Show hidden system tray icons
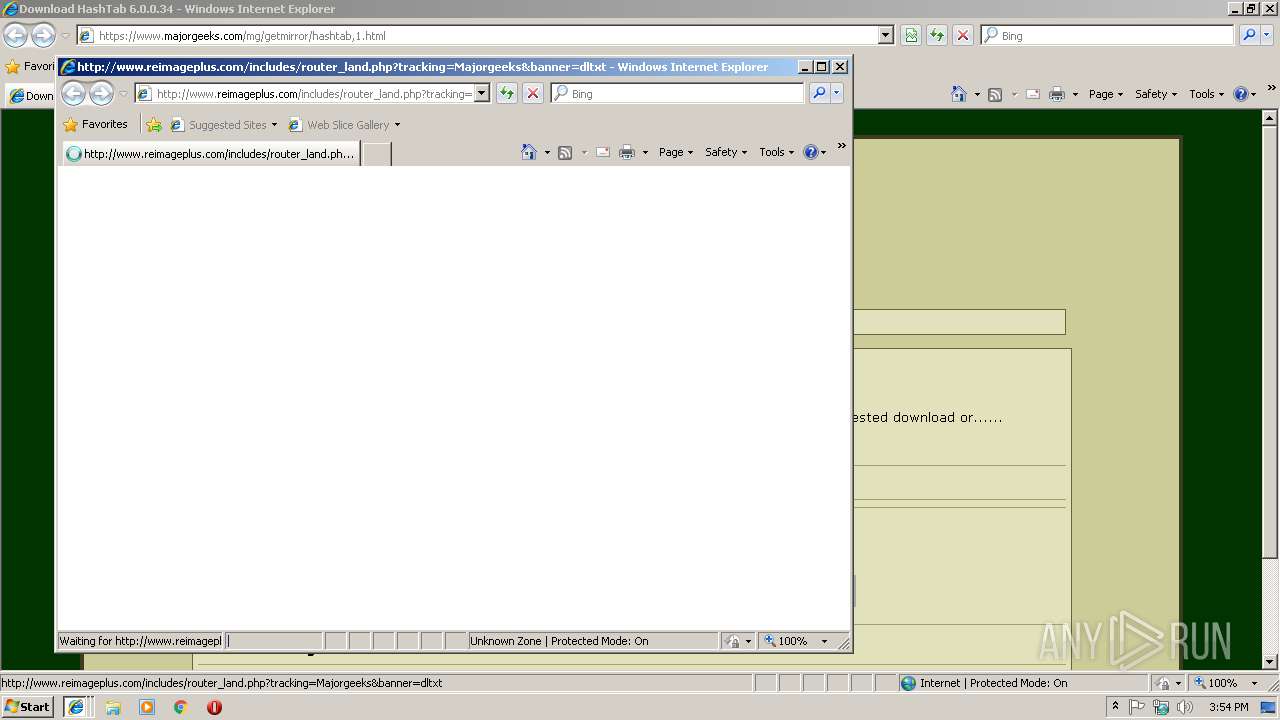Screen dimensions: 1280x720 pyautogui.click(x=1115, y=707)
